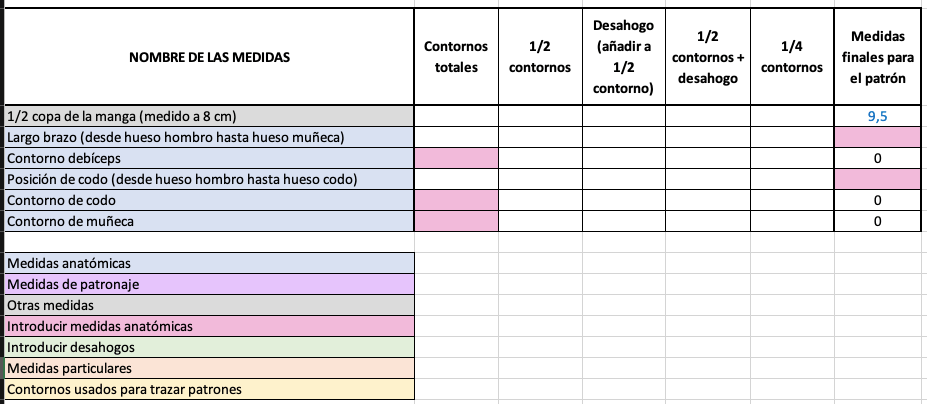Viewport: 927px width, 404px height.
Task: Select the Medidas particulares legend cell
Action: coord(209,369)
